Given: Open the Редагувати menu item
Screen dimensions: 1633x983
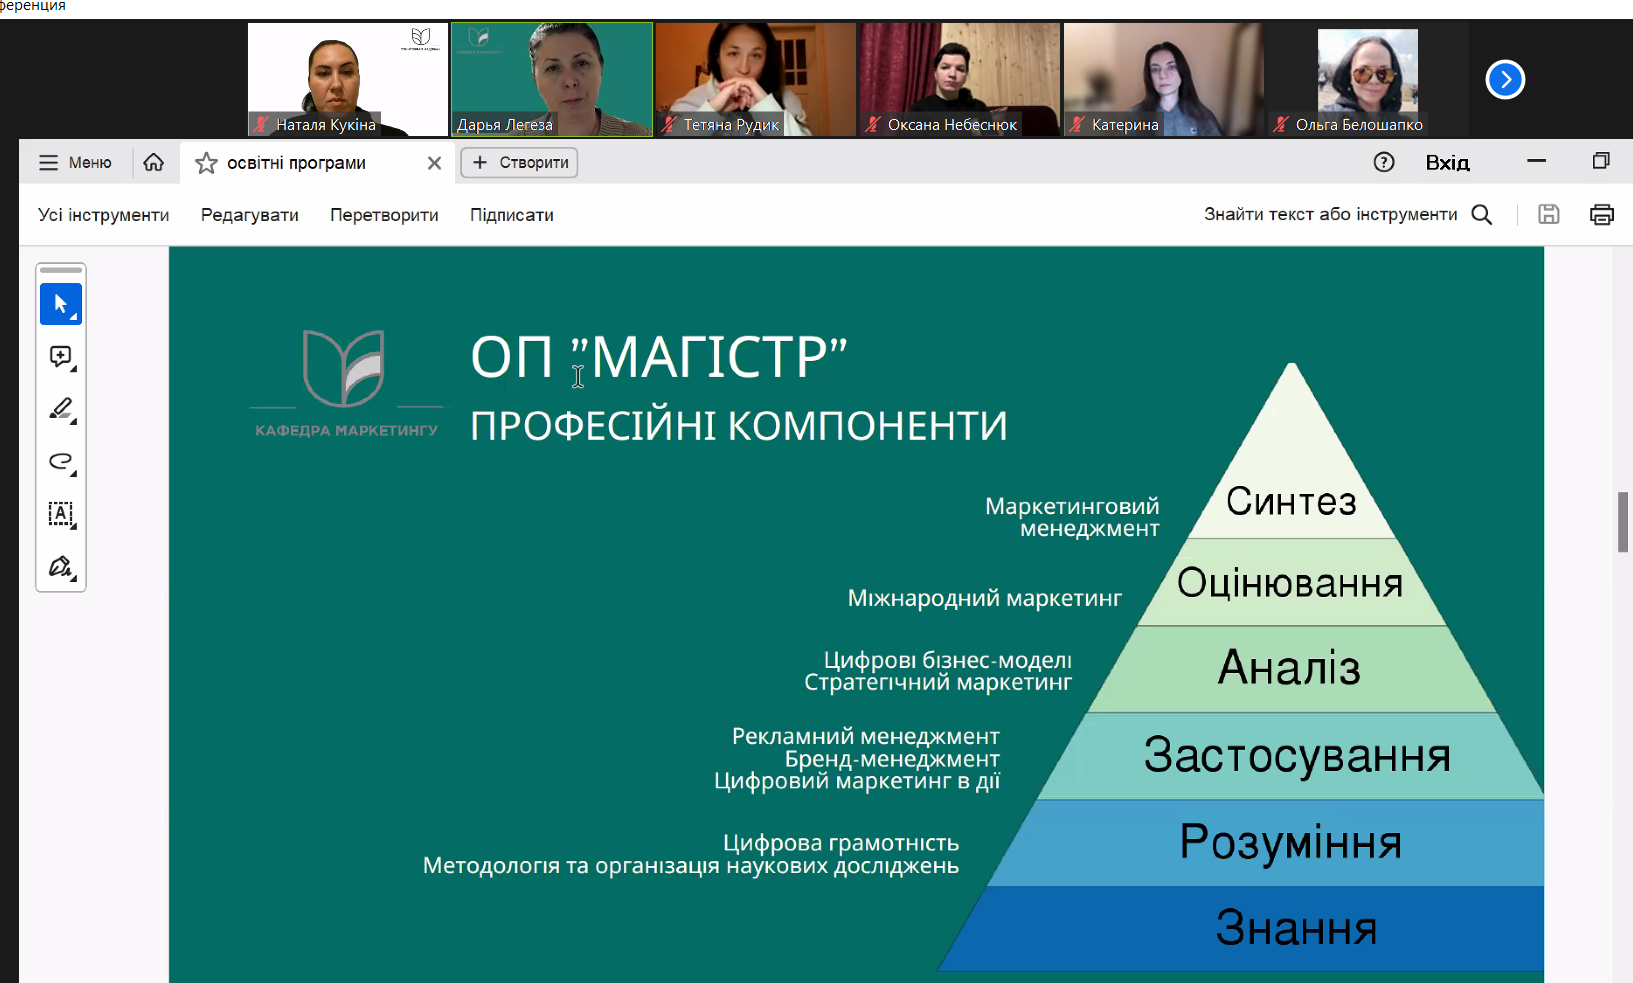Looking at the screenshot, I should pos(250,215).
